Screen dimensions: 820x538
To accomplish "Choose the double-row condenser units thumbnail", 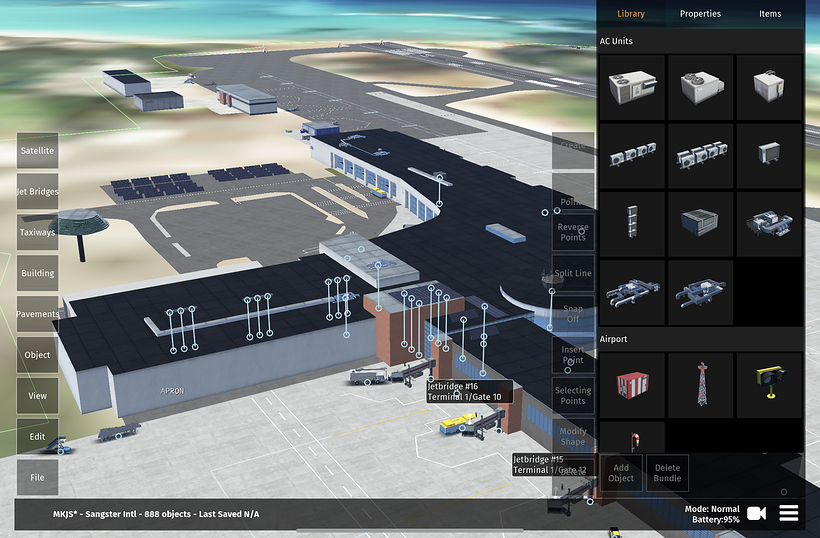I will pyautogui.click(x=701, y=156).
